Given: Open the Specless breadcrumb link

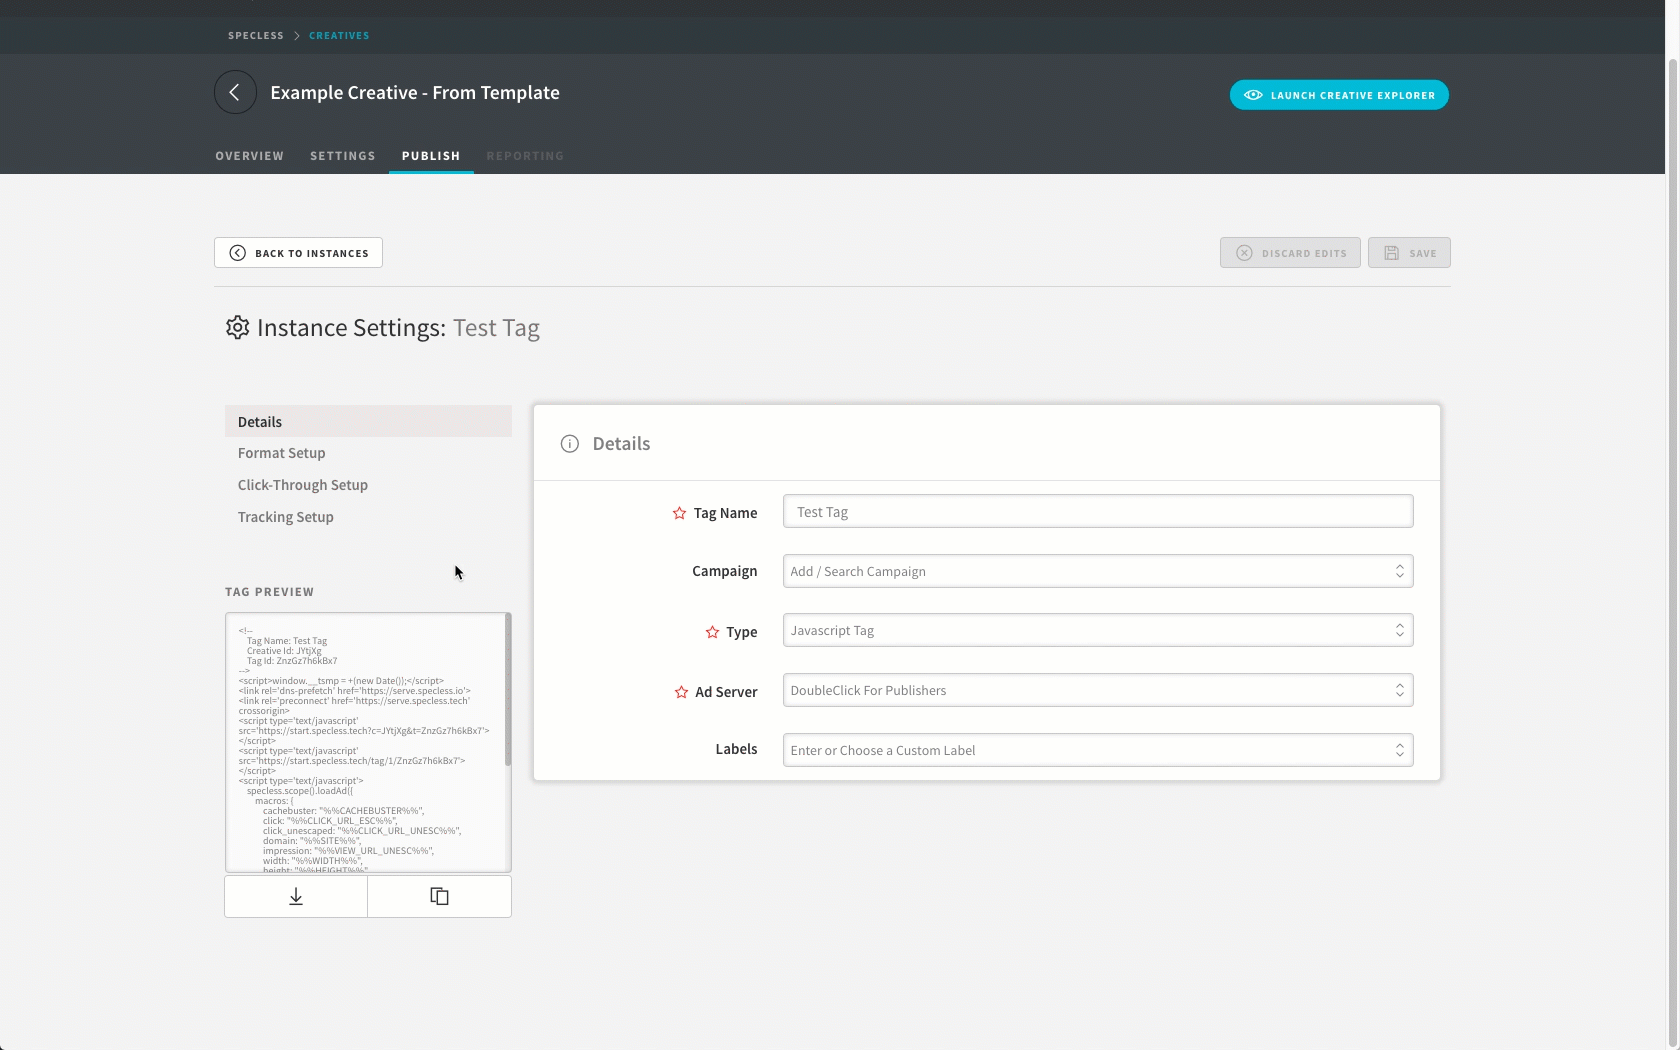Looking at the screenshot, I should (256, 36).
